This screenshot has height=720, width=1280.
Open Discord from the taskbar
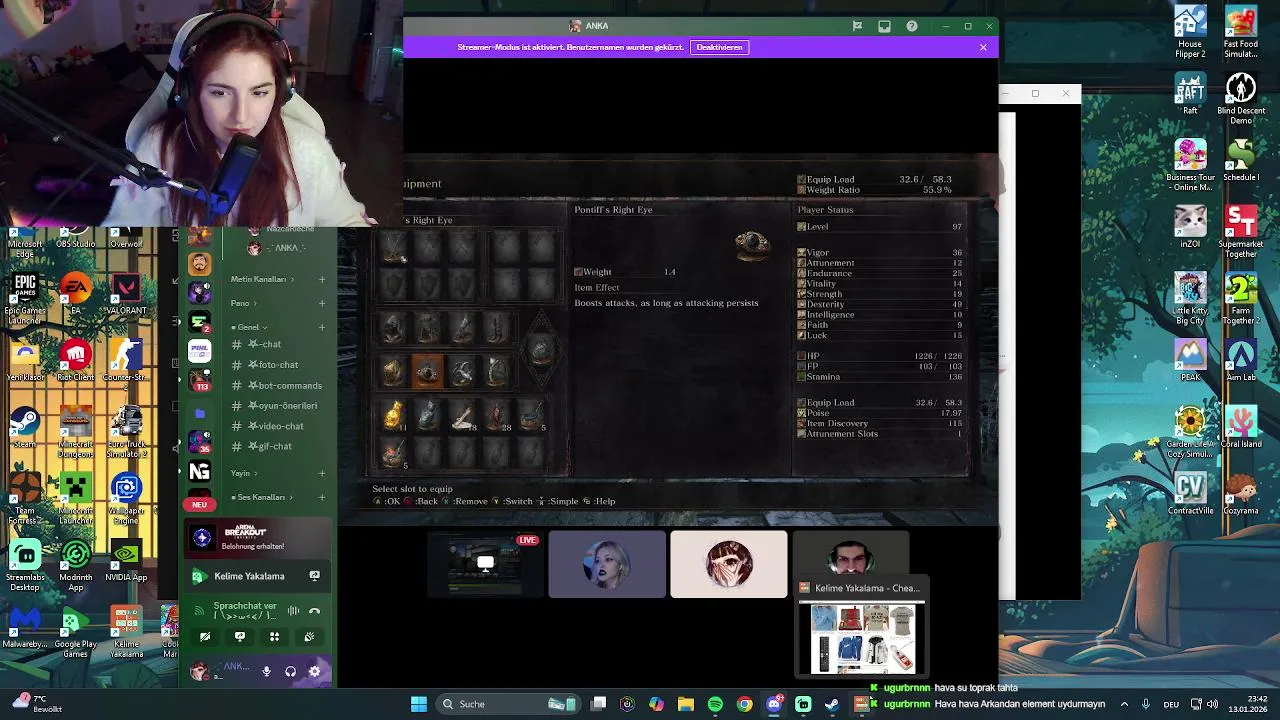[774, 704]
